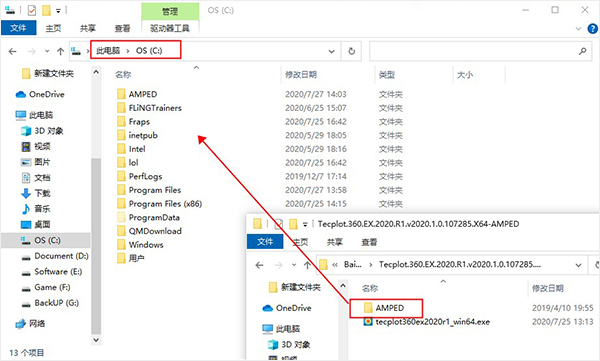Viewport: 600px width, 361px height.
Task: Select the Program Files folder
Action: [x=149, y=190]
